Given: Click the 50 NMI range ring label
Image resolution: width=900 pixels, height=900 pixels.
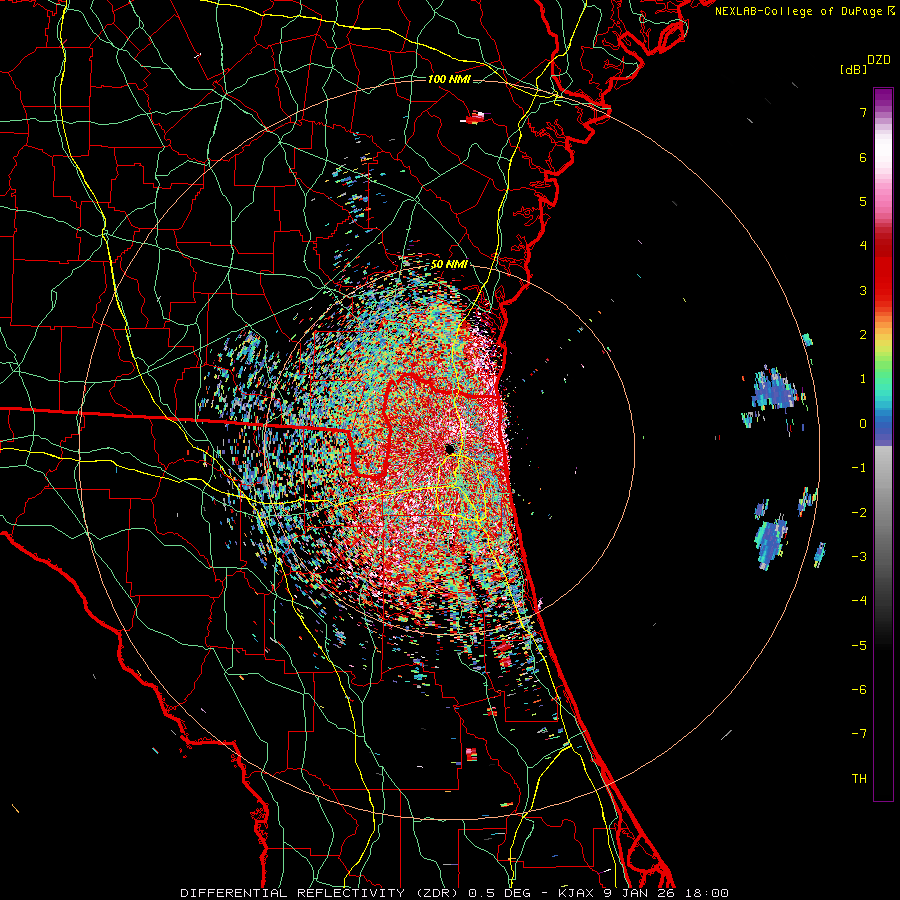Looking at the screenshot, I should coord(449,264).
